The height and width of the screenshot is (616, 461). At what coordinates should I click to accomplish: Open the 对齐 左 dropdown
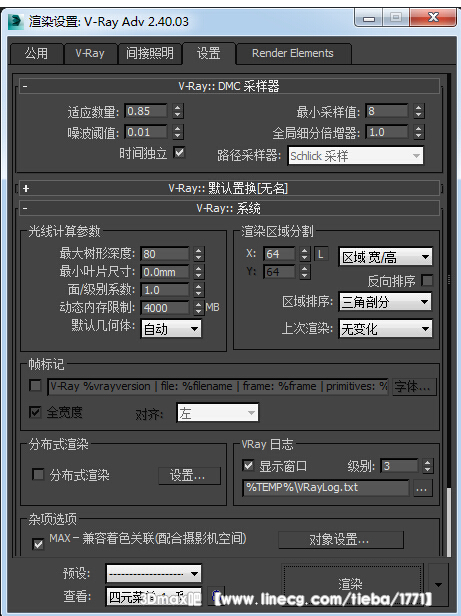[x=218, y=412]
